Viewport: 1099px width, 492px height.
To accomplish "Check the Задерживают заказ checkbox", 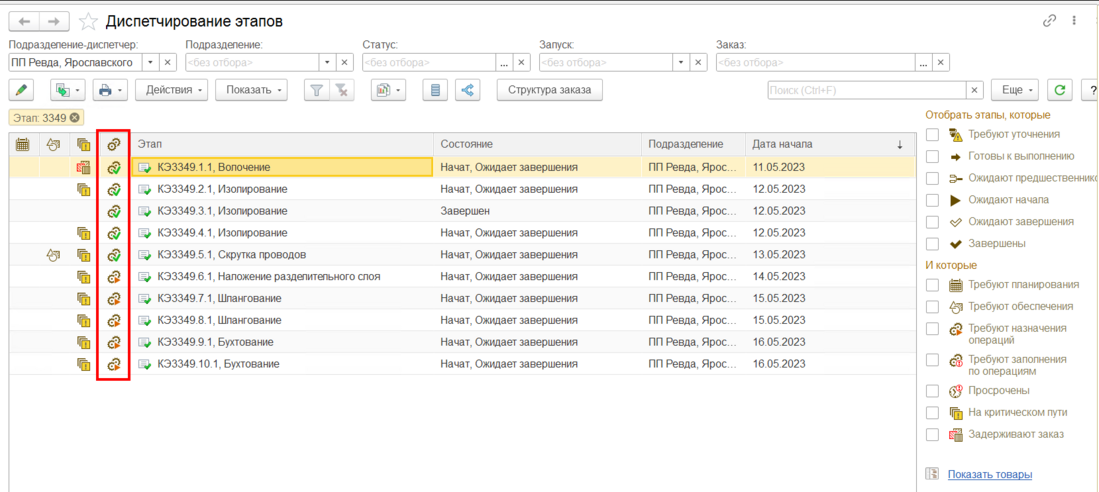I will (932, 434).
